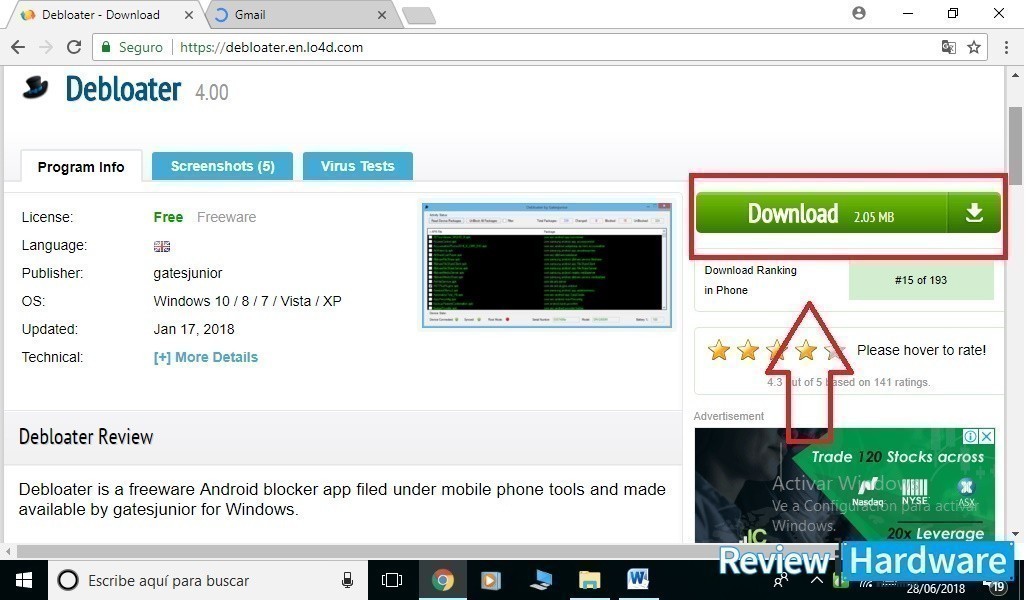Click the Cortana circle icon

pyautogui.click(x=68, y=580)
